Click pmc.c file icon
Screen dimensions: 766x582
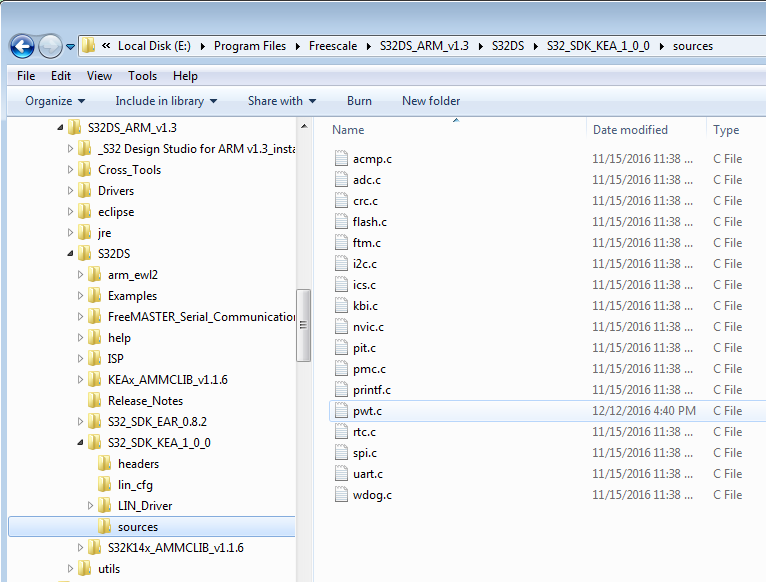click(341, 368)
